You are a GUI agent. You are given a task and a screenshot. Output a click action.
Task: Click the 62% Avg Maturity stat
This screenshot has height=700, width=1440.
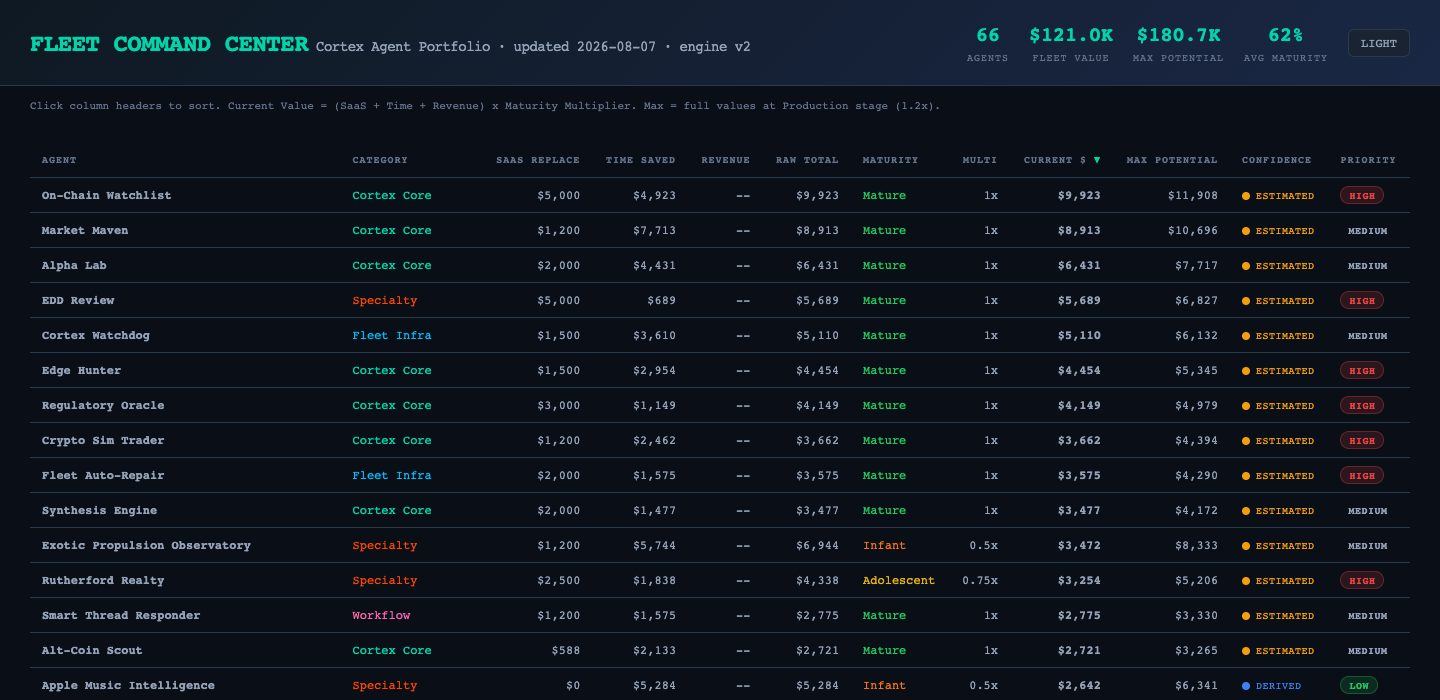point(1285,44)
